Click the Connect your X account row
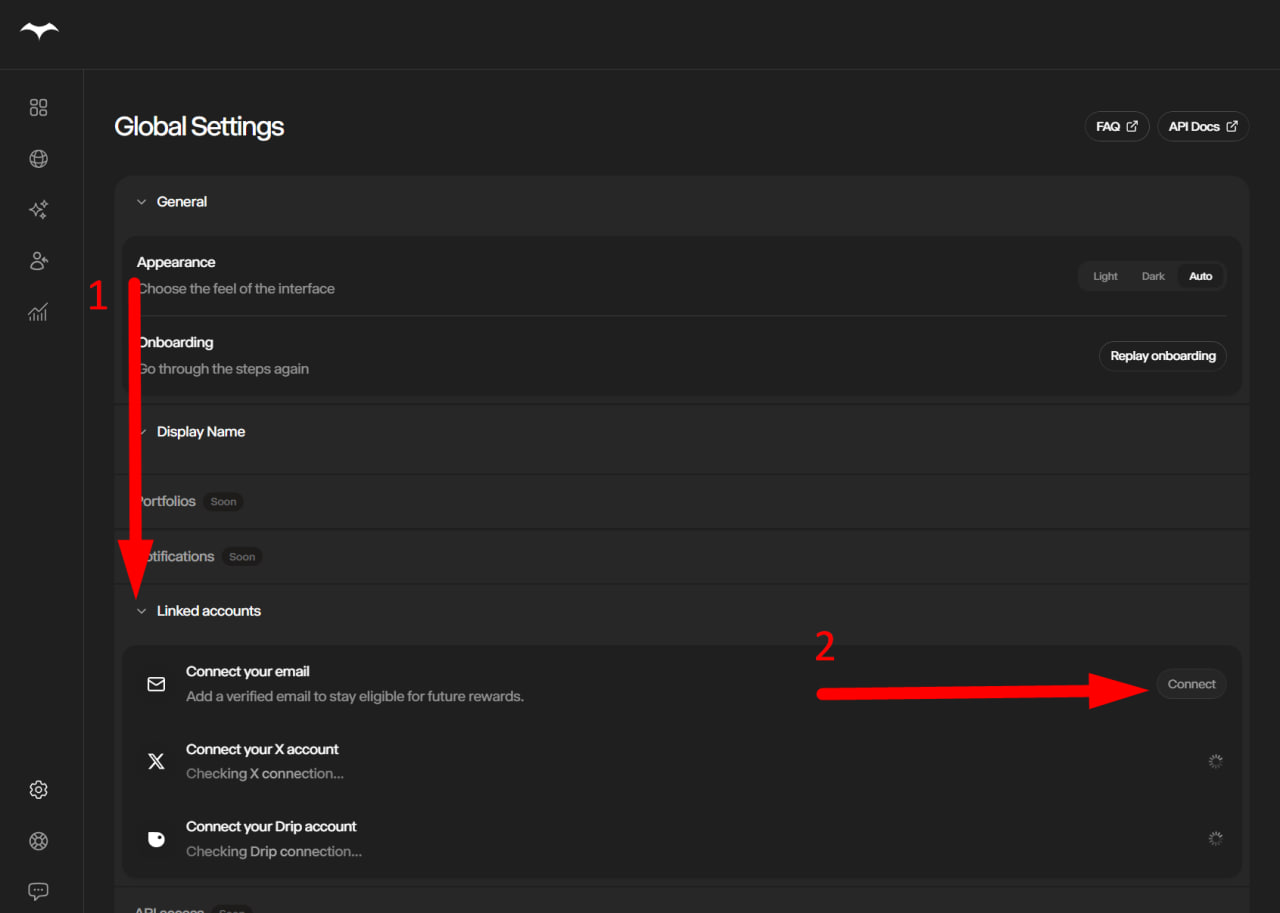Viewport: 1280px width, 913px height. pyautogui.click(x=682, y=761)
